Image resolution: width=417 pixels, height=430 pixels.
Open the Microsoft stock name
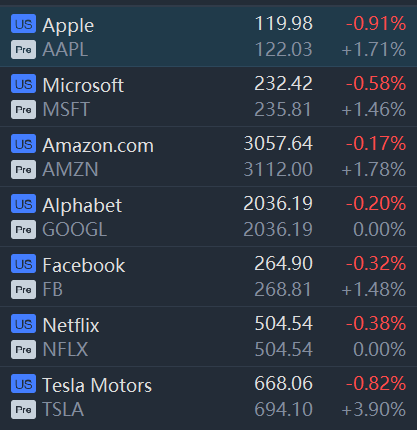(83, 85)
